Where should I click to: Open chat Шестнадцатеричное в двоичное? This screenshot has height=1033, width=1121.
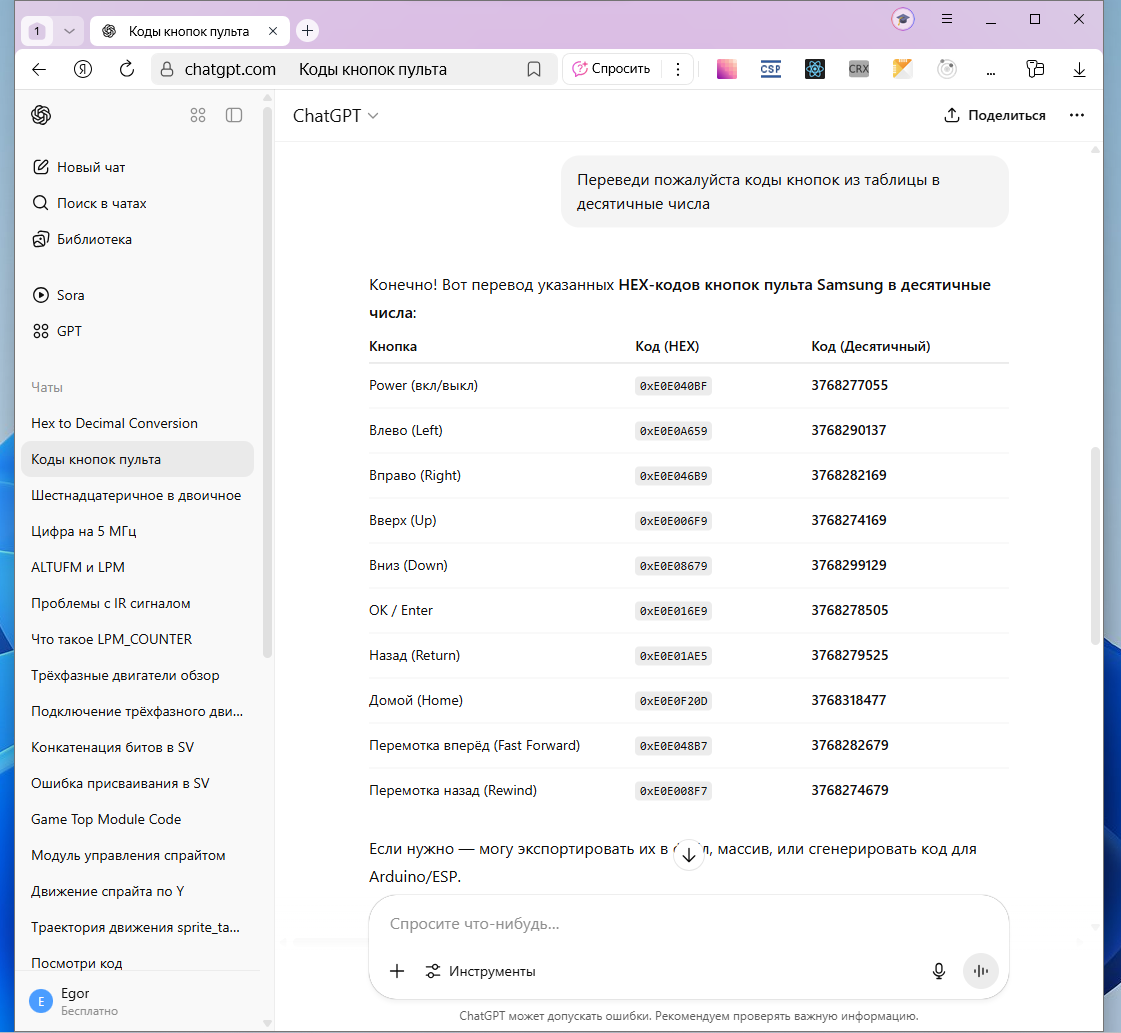[x=136, y=495]
